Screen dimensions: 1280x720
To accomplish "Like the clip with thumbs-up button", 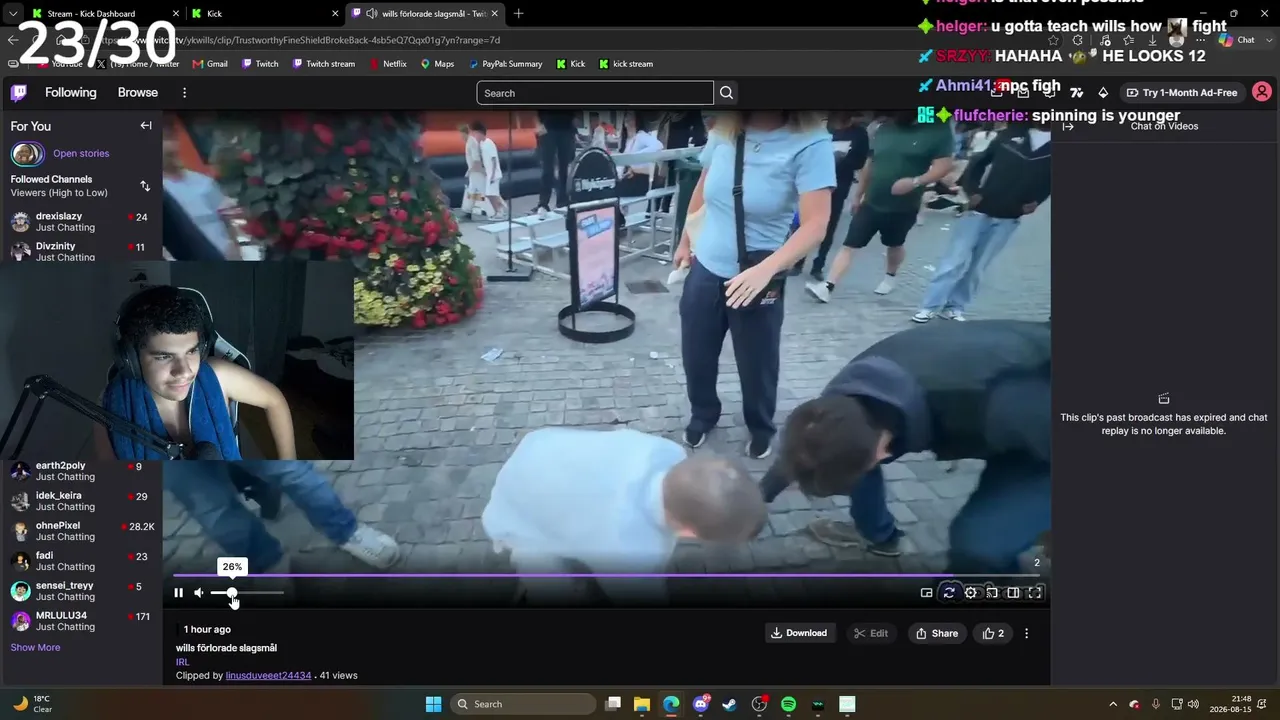I will 993,633.
